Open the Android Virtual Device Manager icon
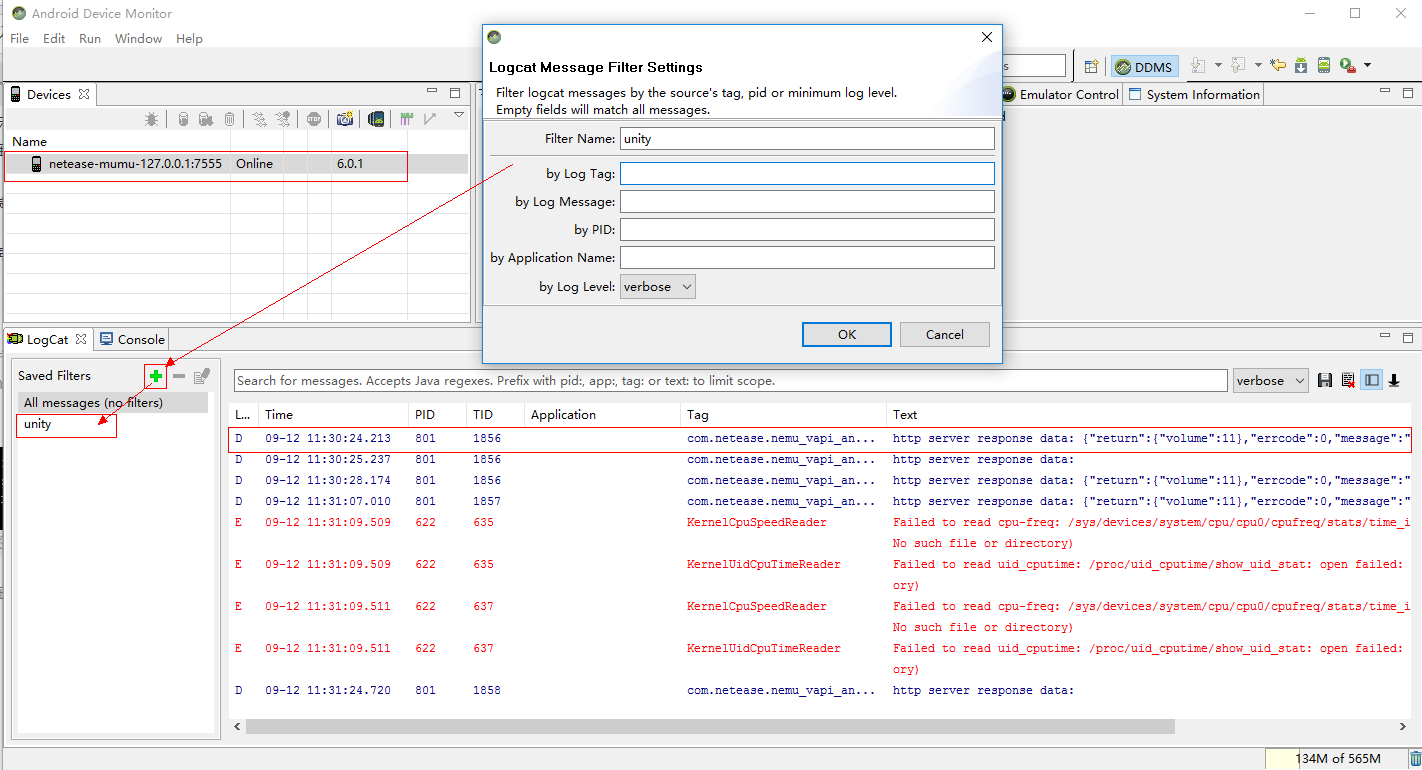Viewport: 1422px width, 770px height. click(x=1324, y=66)
